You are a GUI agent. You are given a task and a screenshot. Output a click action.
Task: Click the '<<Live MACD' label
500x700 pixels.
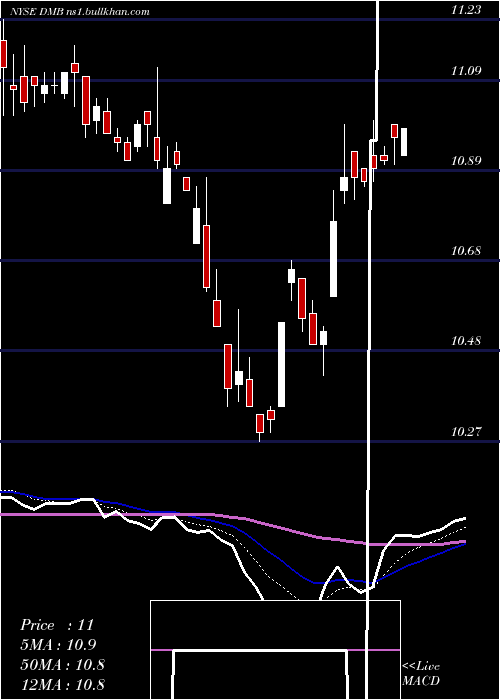pos(421,673)
